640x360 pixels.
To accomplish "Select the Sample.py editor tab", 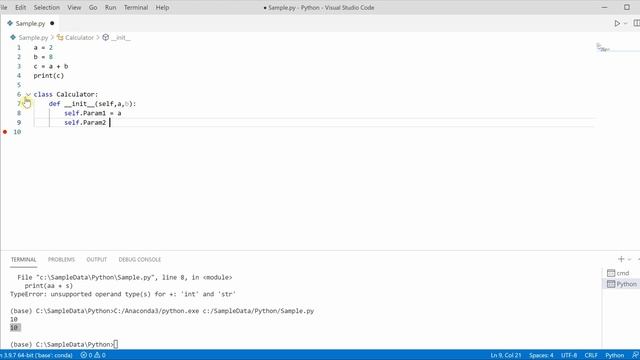I will pos(30,24).
